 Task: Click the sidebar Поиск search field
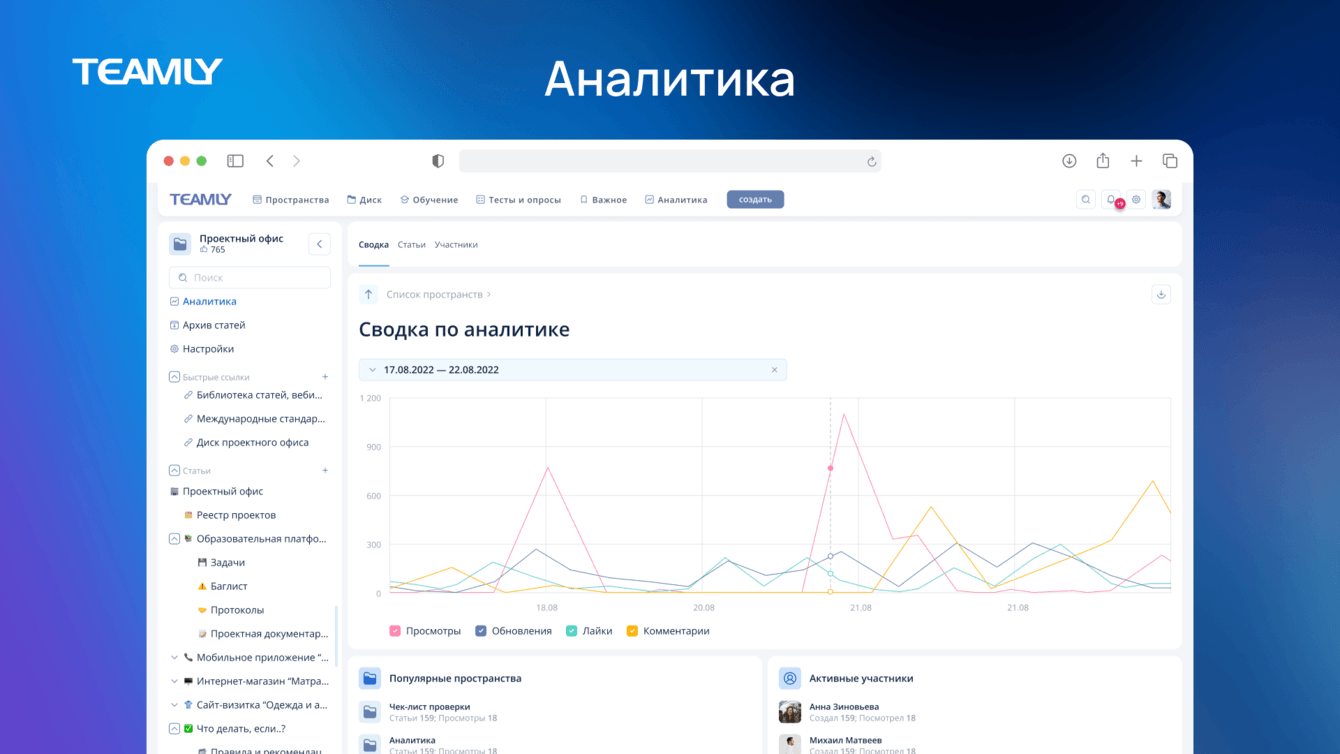250,278
